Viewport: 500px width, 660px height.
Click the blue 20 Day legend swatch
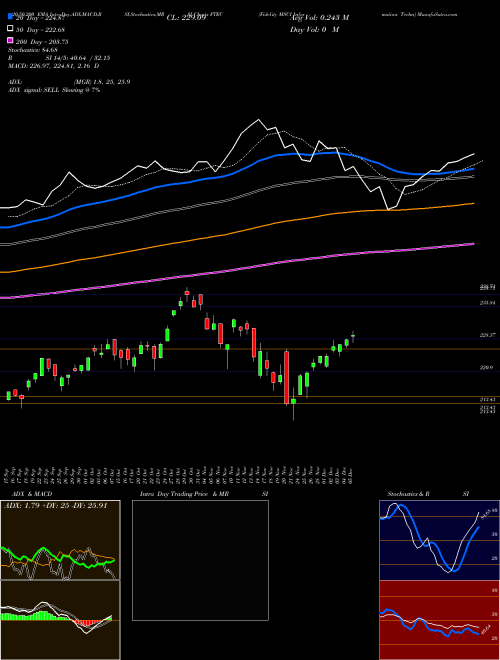pyautogui.click(x=10, y=17)
